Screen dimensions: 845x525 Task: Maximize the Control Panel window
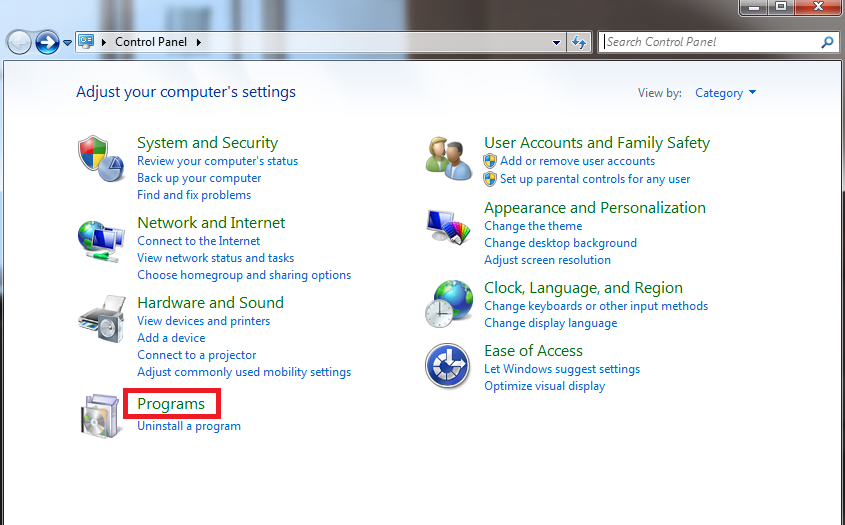coord(780,7)
